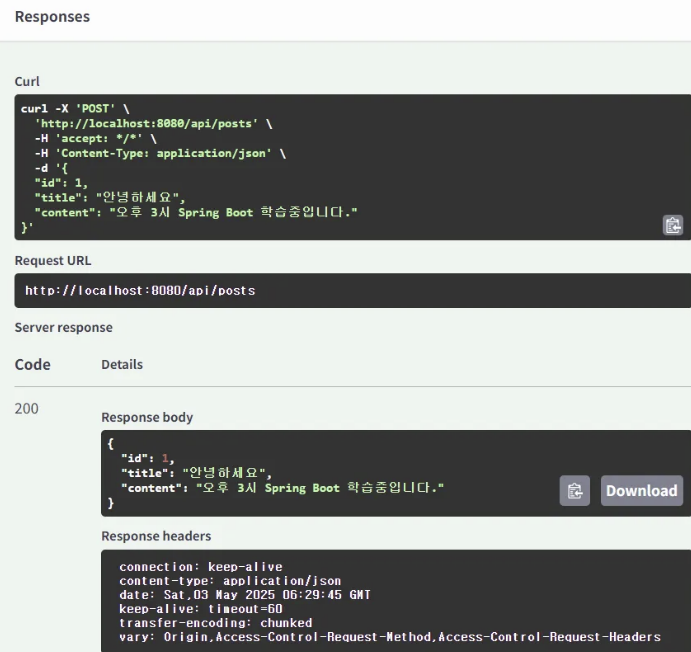Click the 'Content-Type: application/json' curl line

point(160,153)
